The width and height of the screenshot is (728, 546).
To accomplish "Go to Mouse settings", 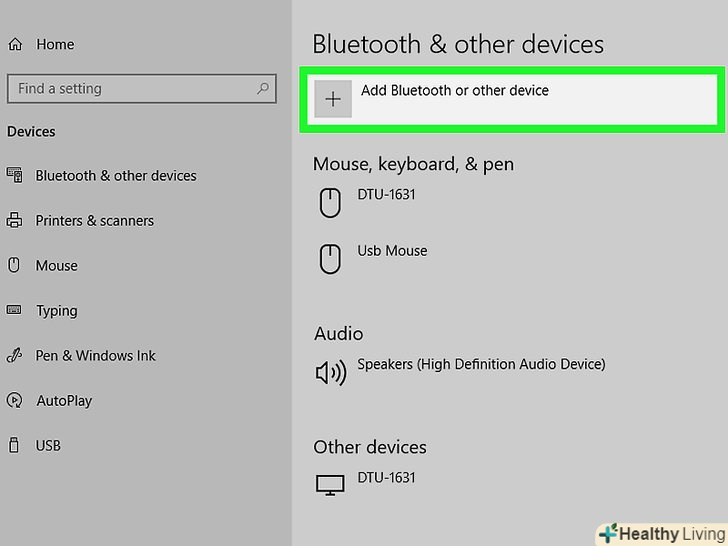I will [x=57, y=265].
